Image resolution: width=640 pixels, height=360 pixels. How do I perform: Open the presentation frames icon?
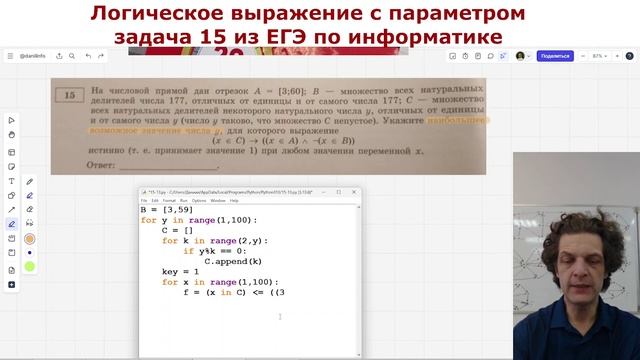click(x=478, y=56)
